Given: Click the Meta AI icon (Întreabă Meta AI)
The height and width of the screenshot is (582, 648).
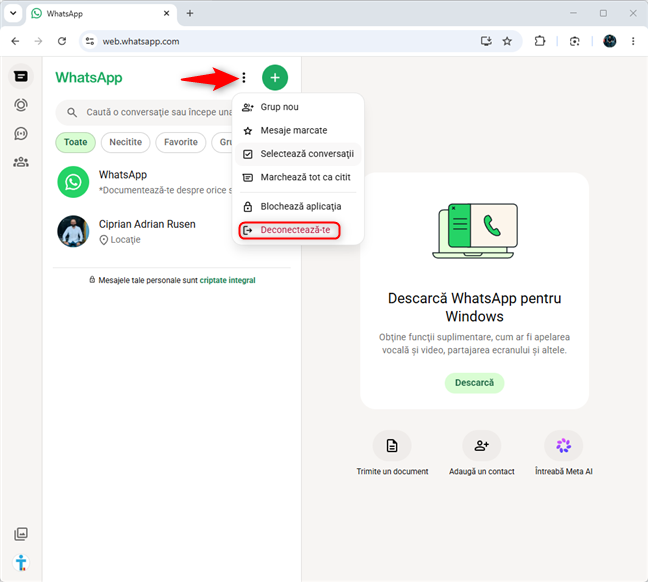Looking at the screenshot, I should 563,446.
